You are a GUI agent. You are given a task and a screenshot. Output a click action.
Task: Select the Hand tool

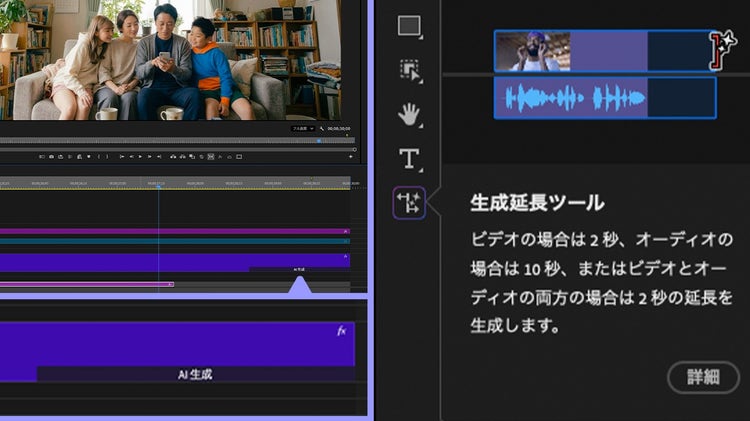point(409,115)
